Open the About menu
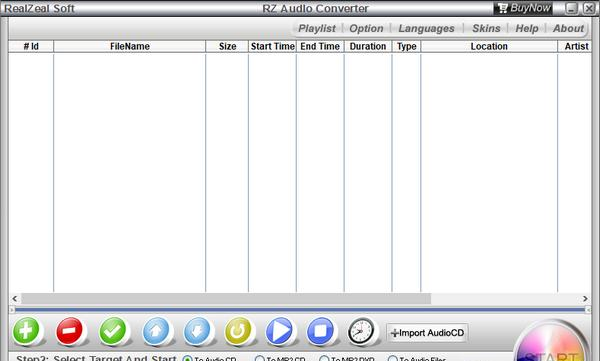The image size is (600, 361). coord(568,28)
